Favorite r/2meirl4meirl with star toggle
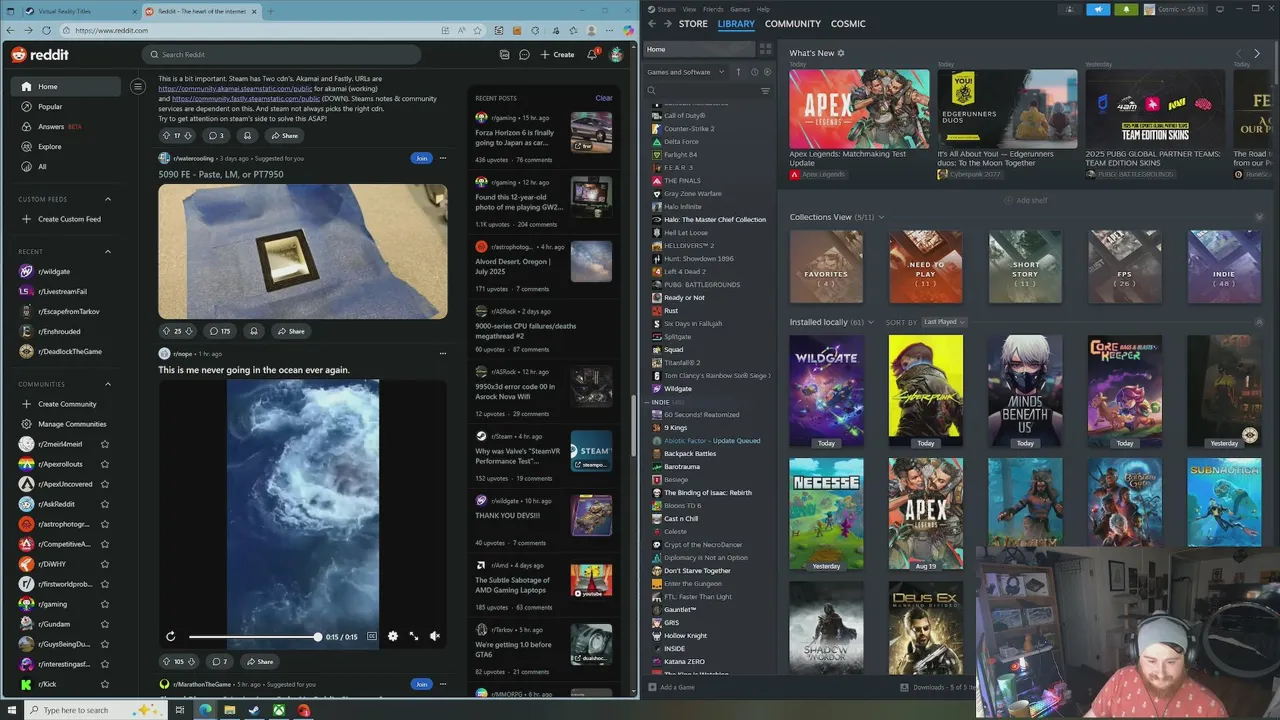The height and width of the screenshot is (720, 1280). click(104, 444)
